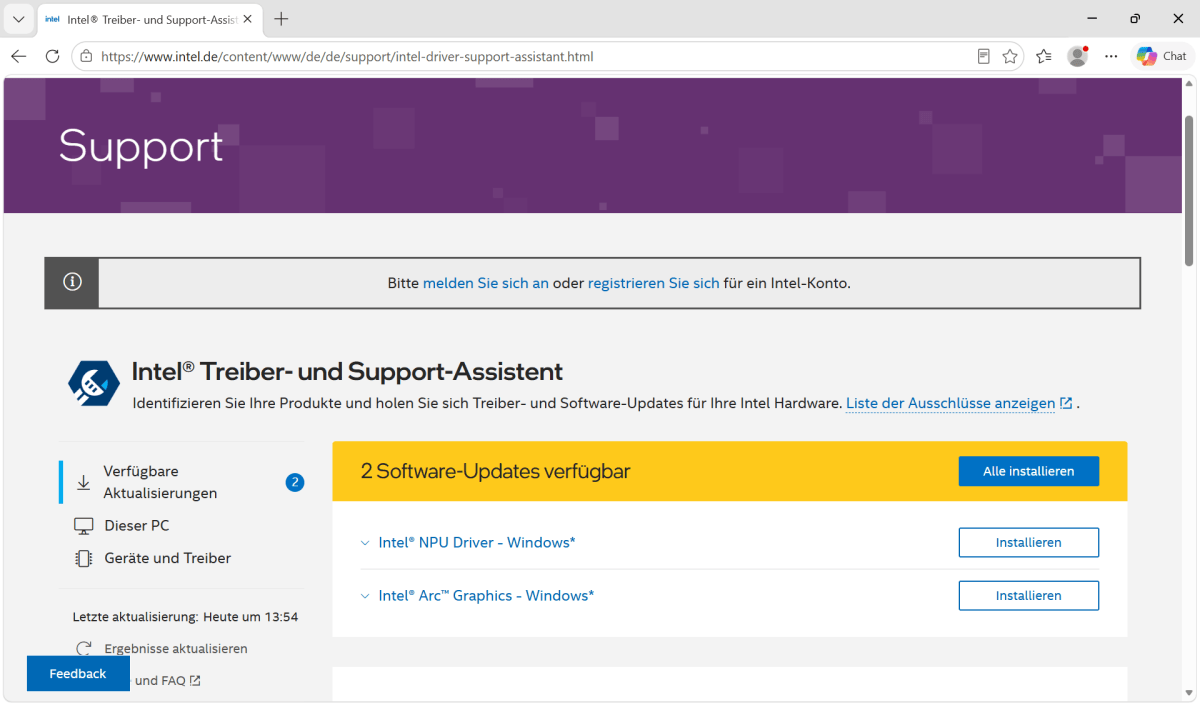This screenshot has height=705, width=1200.
Task: Go back using the browser back arrow
Action: point(19,57)
